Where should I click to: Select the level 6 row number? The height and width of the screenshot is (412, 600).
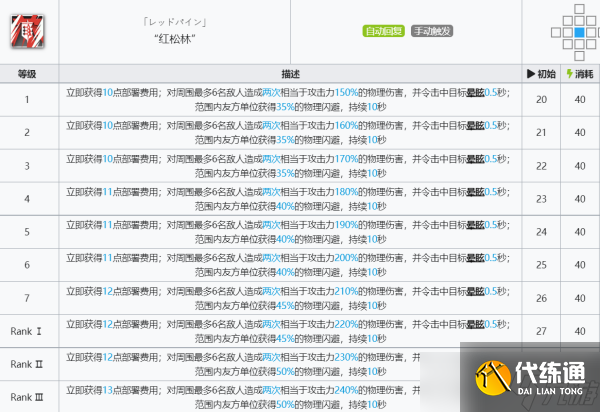27,265
